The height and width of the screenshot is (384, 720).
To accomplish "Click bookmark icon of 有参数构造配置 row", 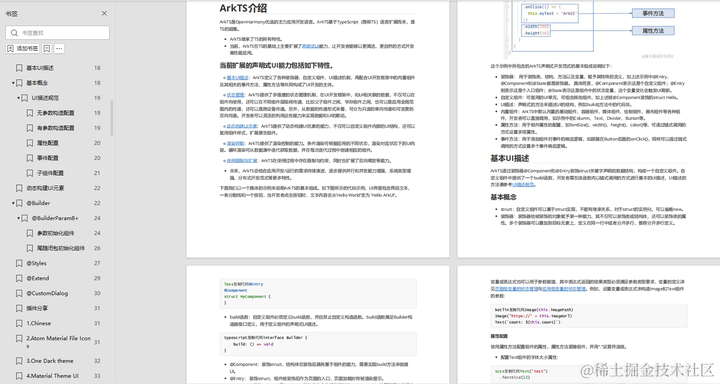I will tap(29, 128).
